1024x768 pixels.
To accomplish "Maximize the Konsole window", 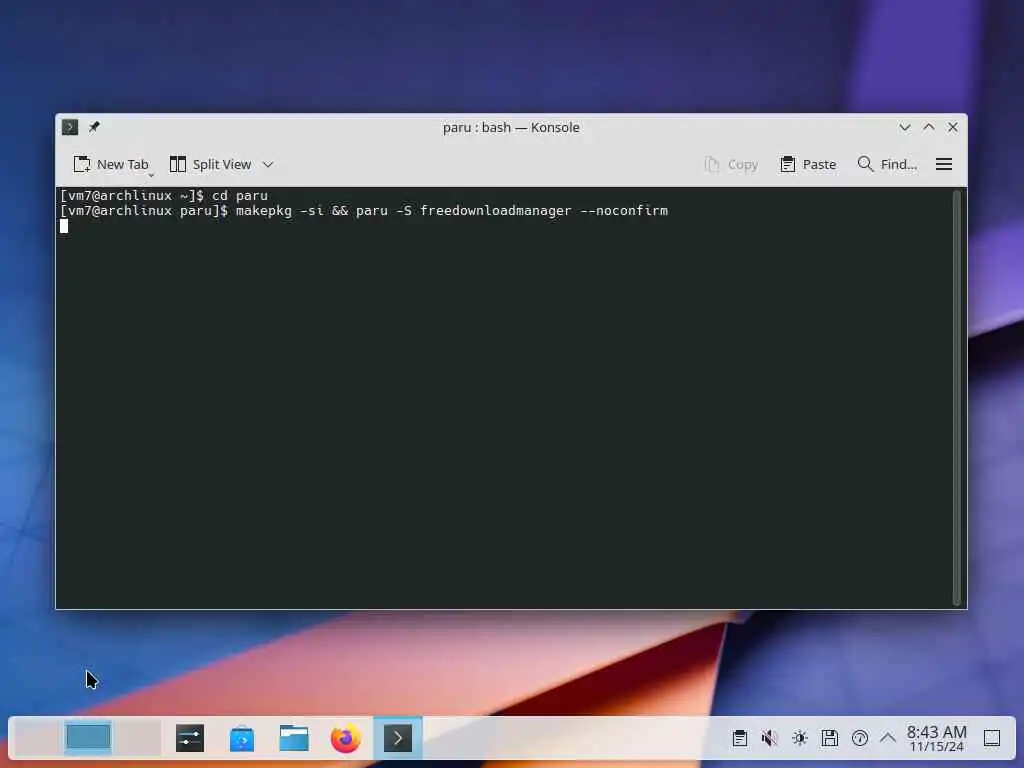I will tap(929, 127).
